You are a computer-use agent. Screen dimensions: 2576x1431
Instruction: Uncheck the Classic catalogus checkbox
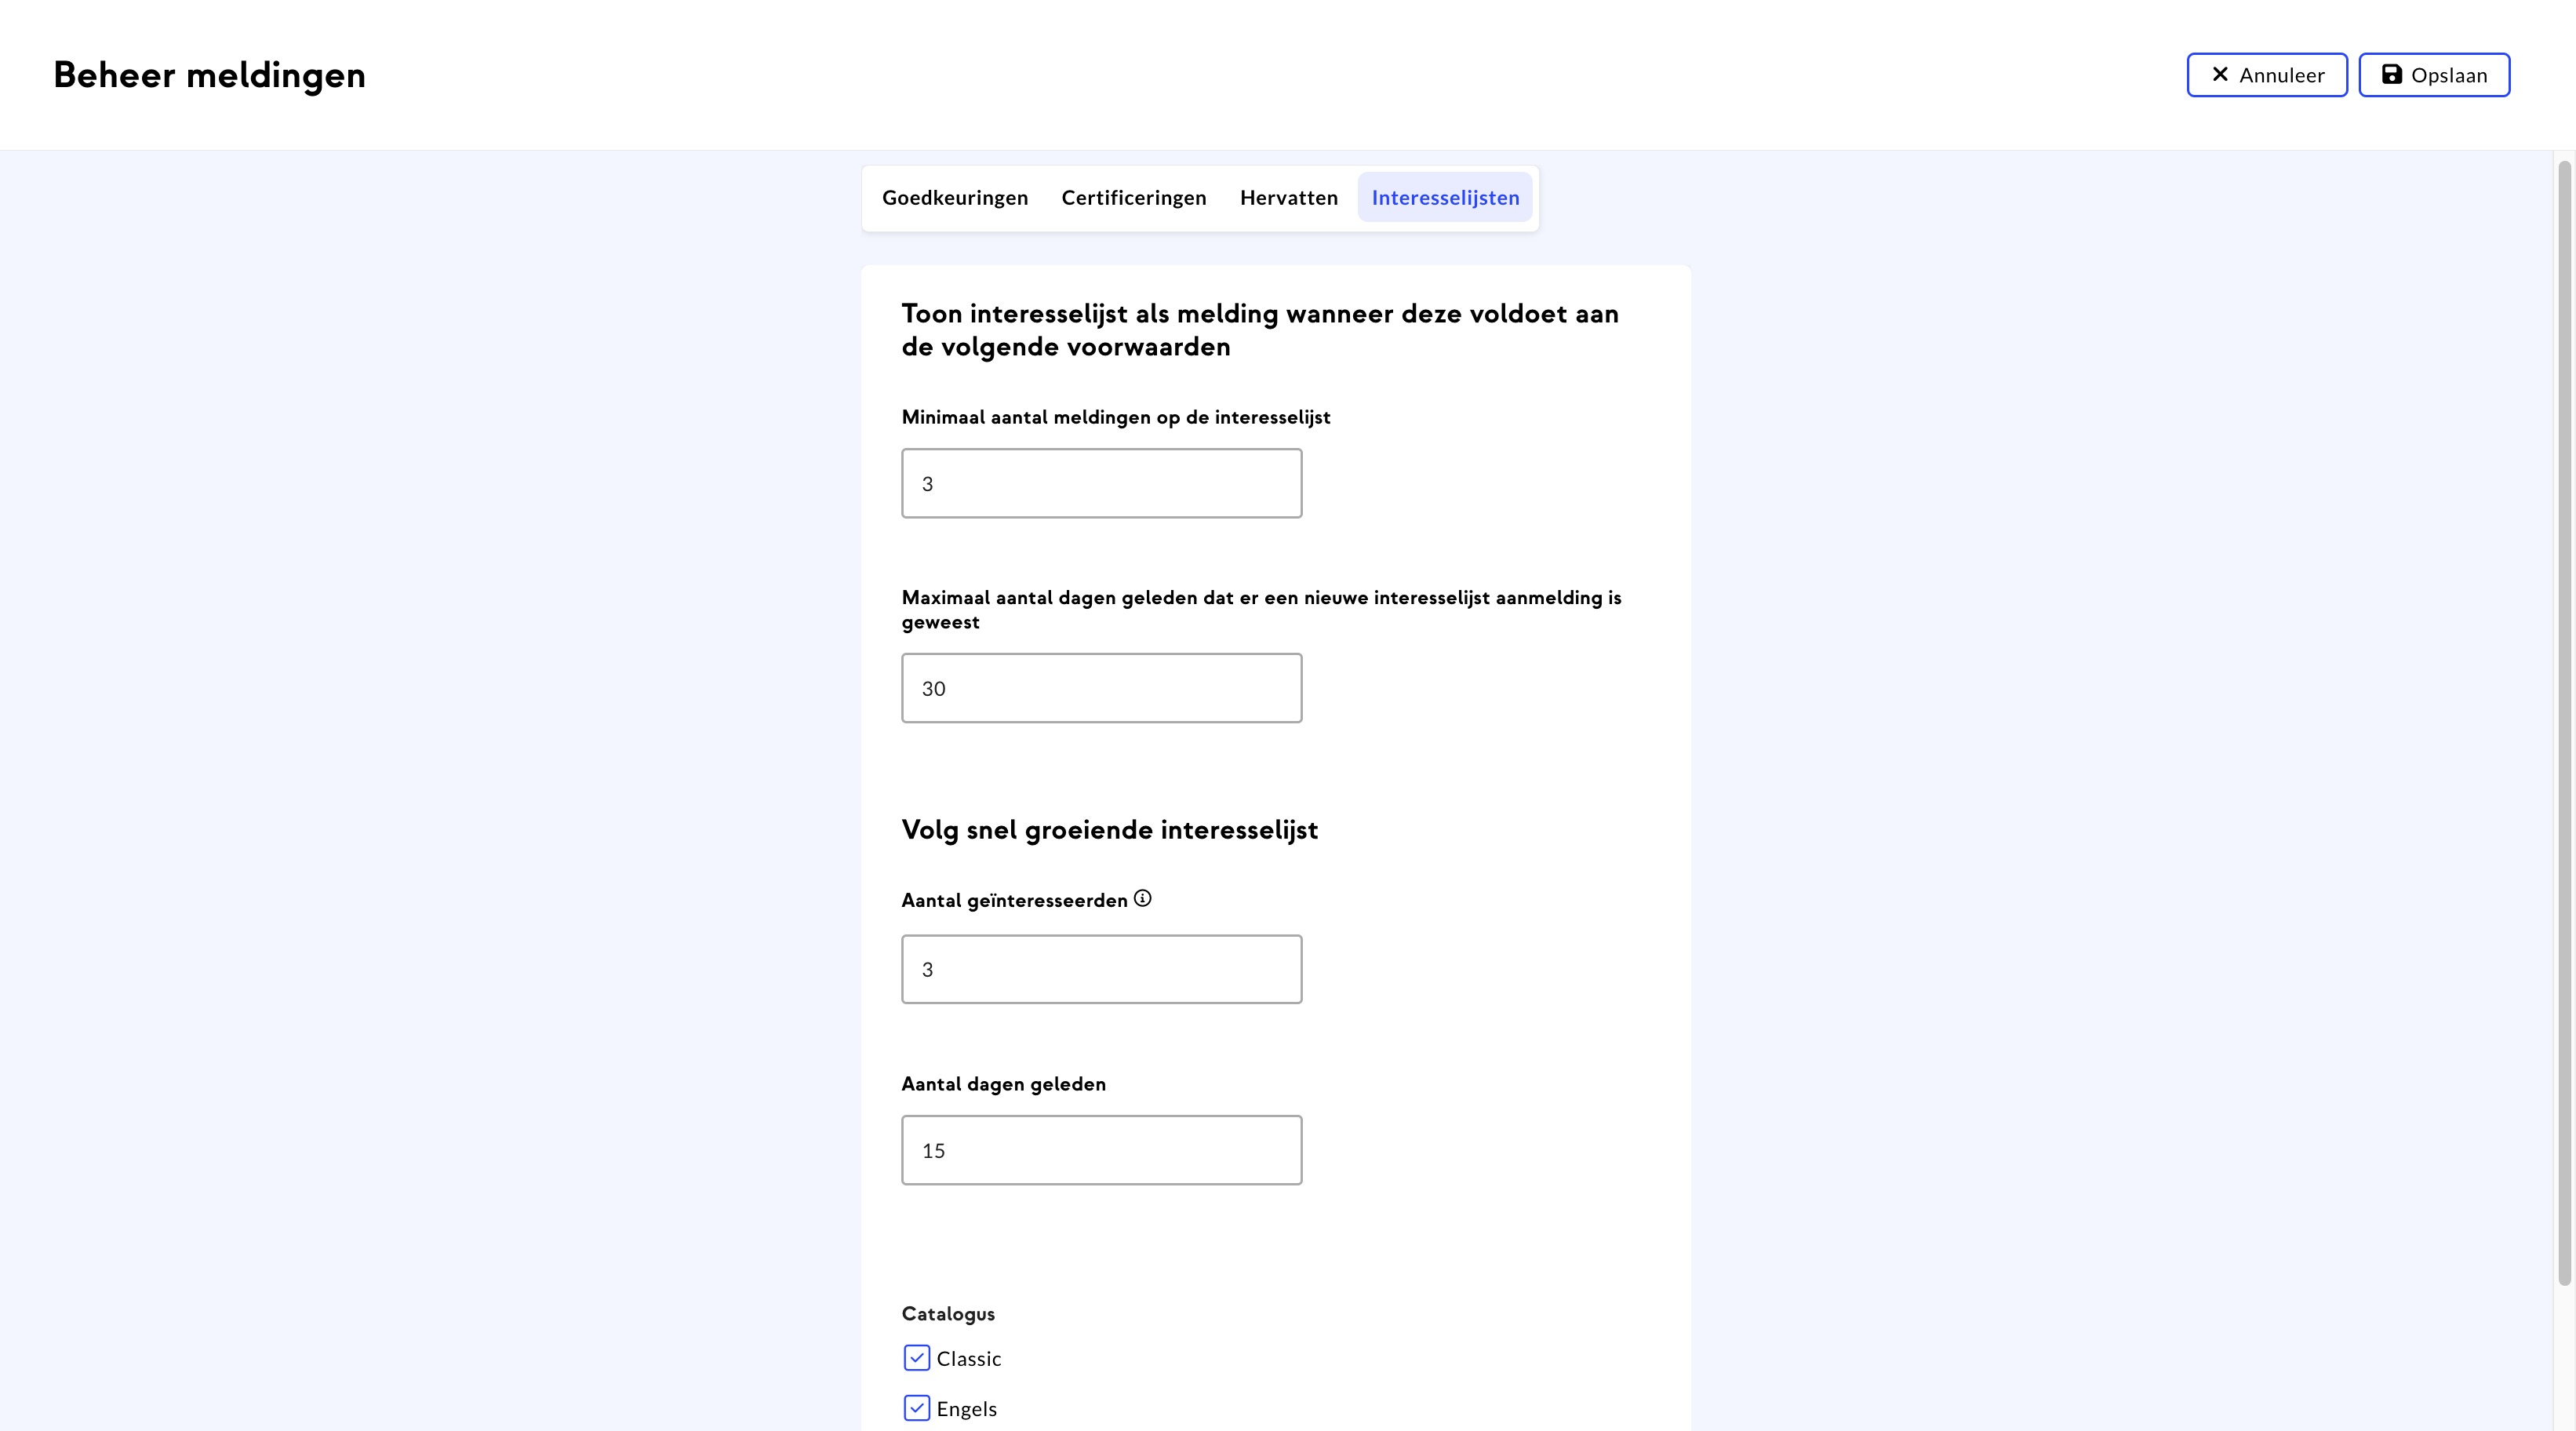(916, 1357)
